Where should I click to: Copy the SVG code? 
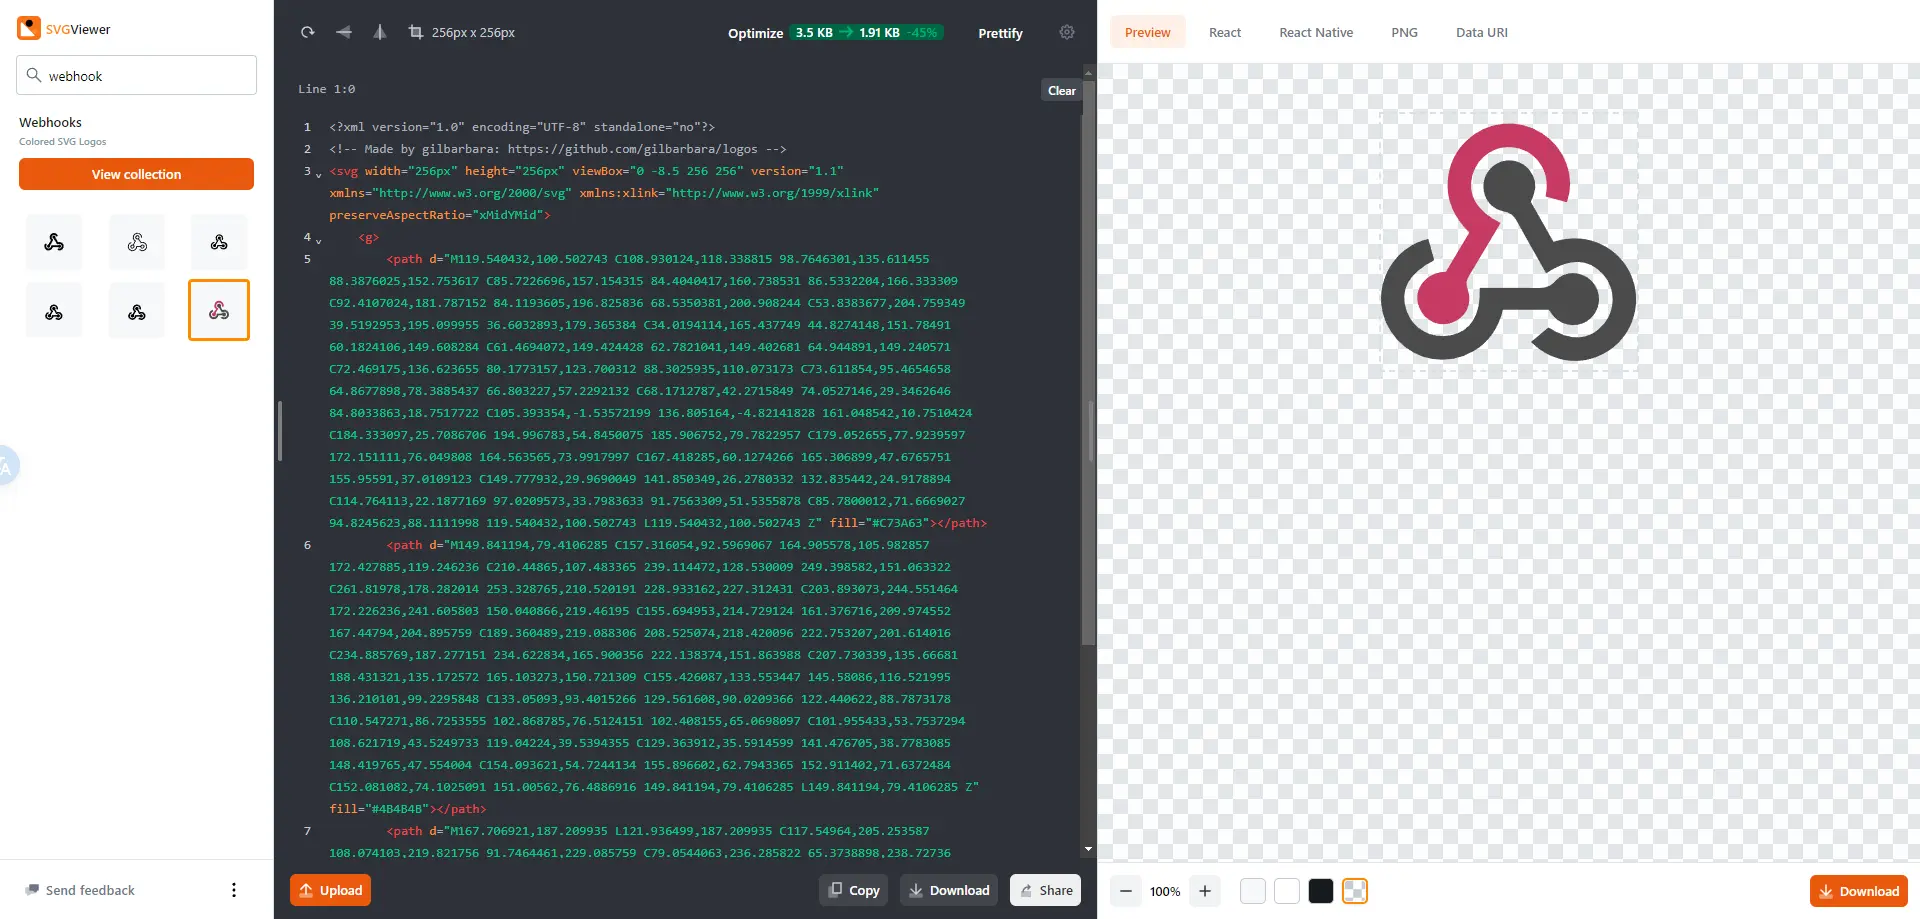click(854, 890)
